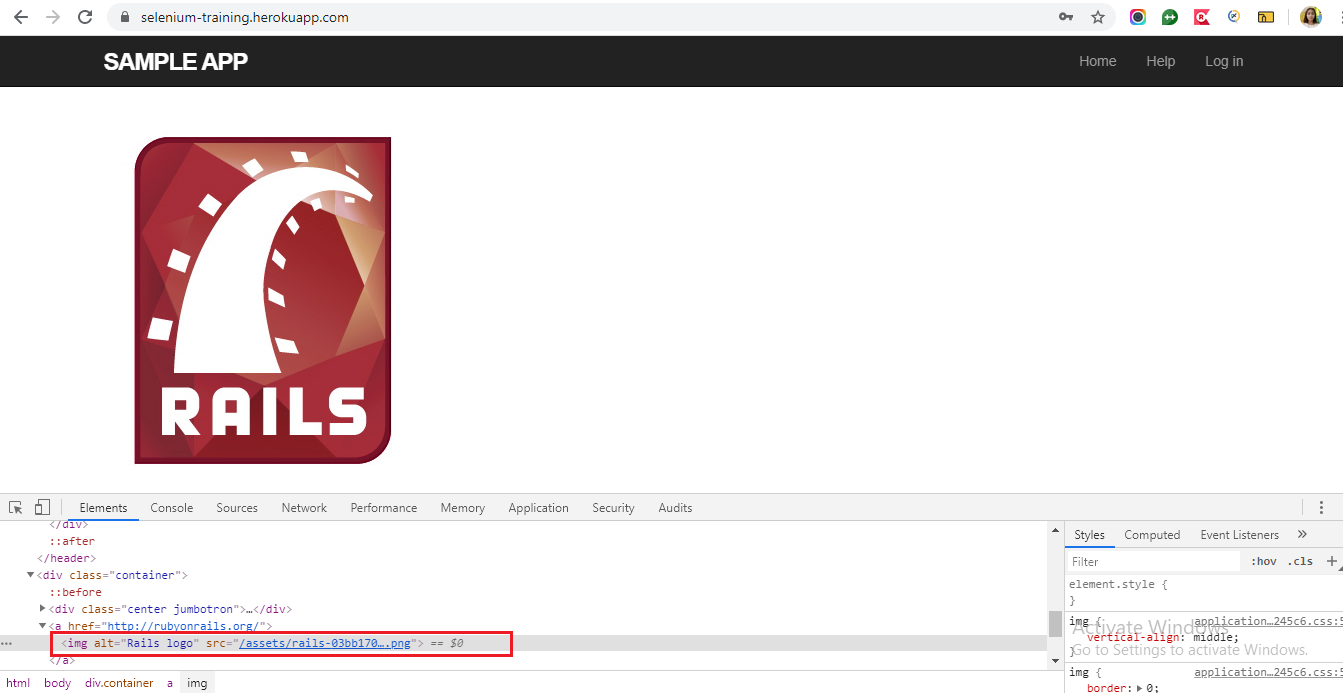Open the Event Listeners pane tab
This screenshot has height=693, width=1343.
point(1240,535)
